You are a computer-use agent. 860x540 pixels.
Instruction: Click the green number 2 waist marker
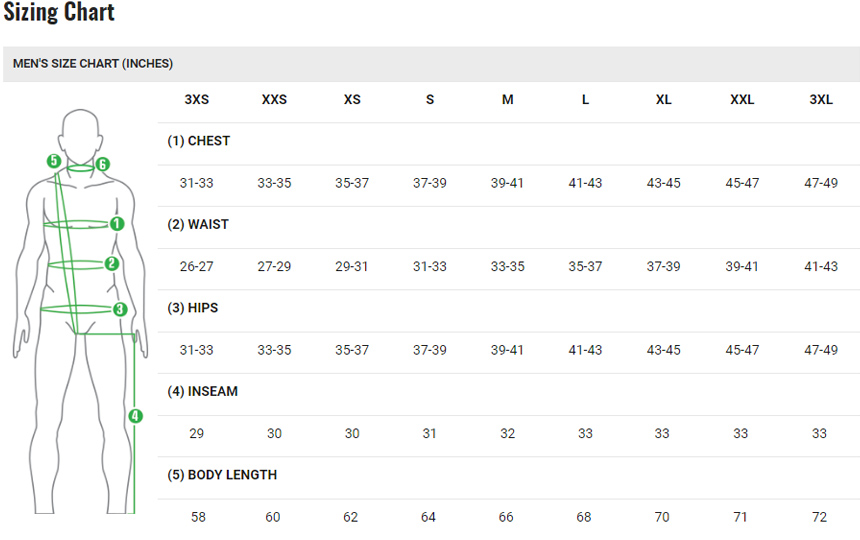point(112,264)
